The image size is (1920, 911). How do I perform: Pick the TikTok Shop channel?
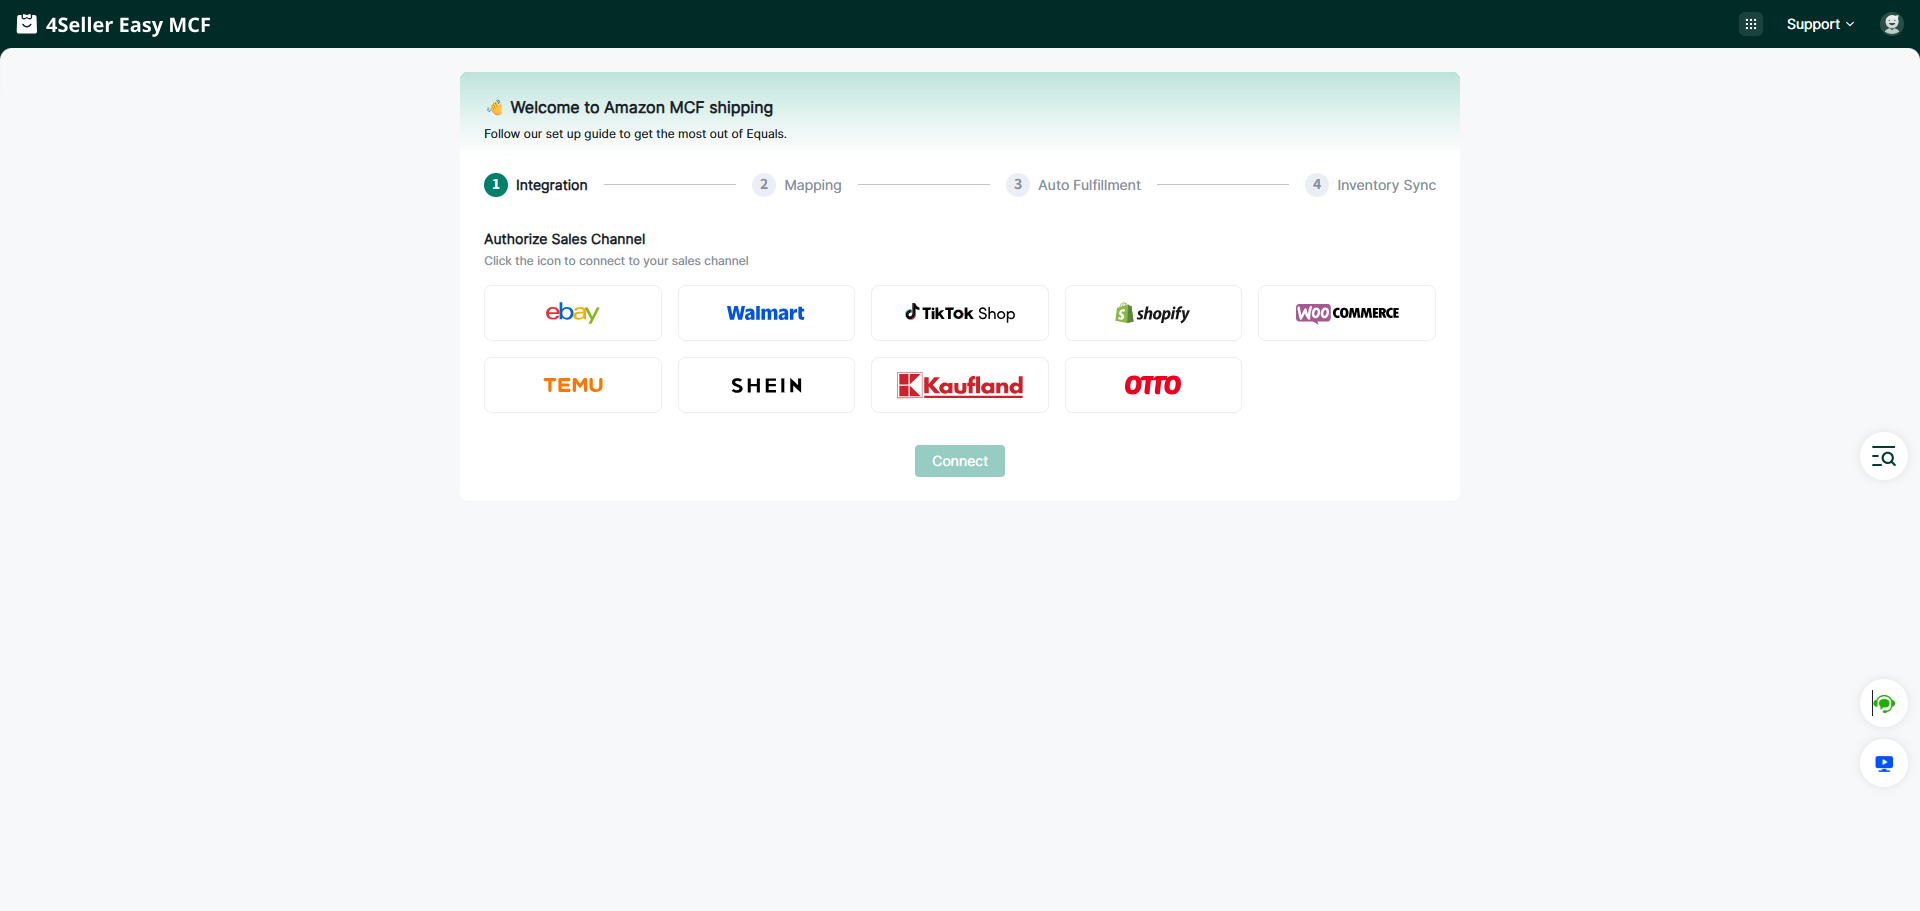coord(959,313)
